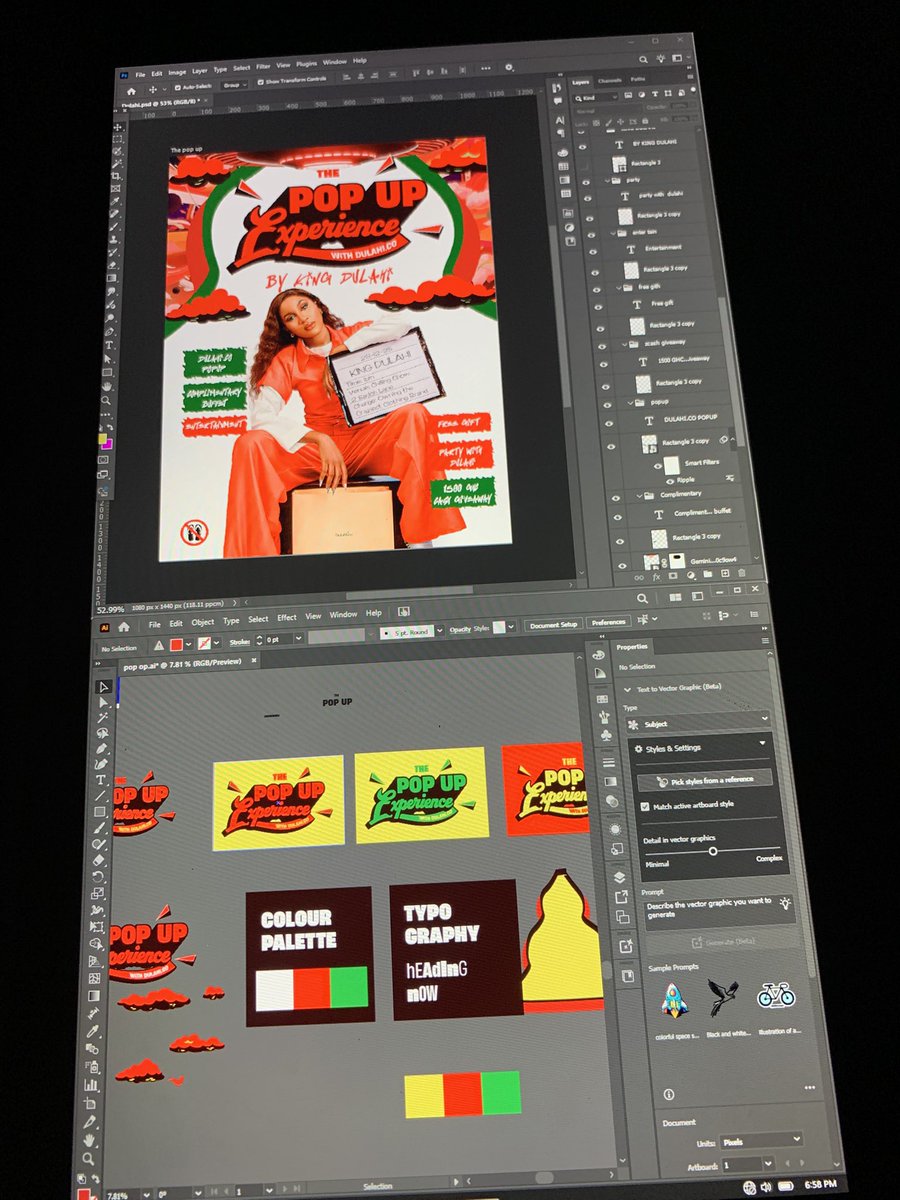Open Illustrator's Layers panel icon

pyautogui.click(x=620, y=877)
